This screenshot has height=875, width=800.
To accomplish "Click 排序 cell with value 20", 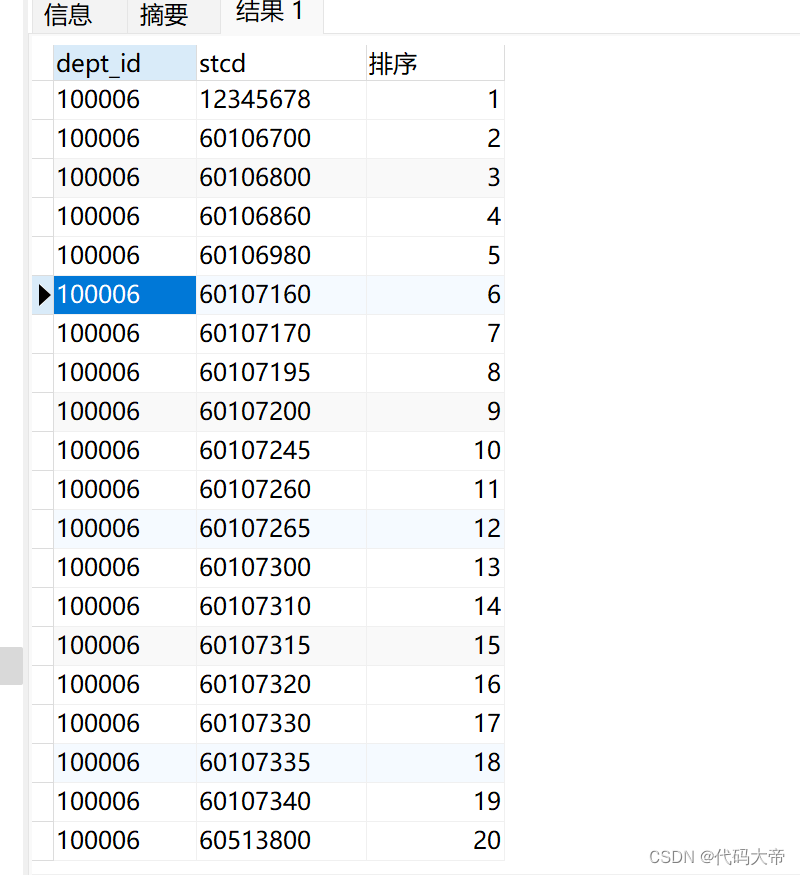I will [435, 840].
